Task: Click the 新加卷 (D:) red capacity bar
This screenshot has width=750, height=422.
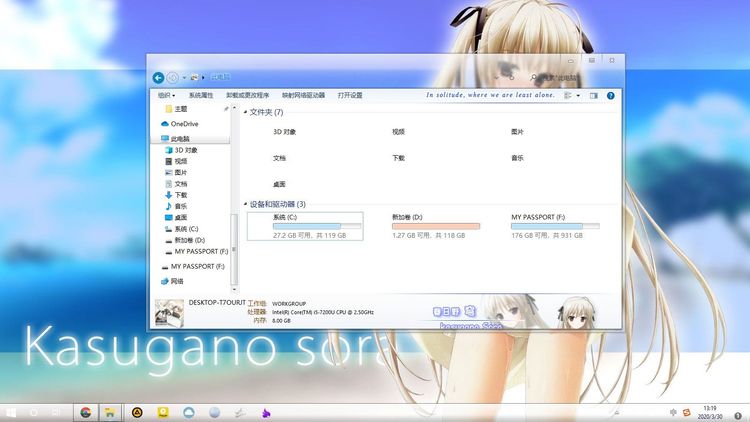Action: 436,226
